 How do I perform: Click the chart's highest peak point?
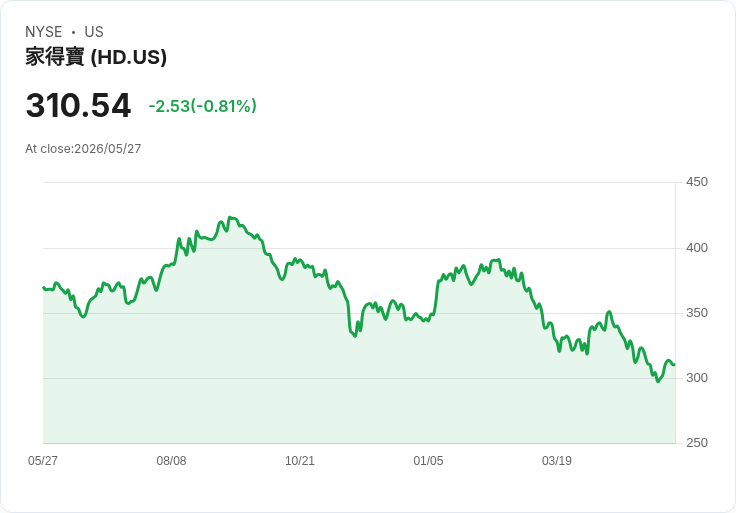[x=230, y=217]
